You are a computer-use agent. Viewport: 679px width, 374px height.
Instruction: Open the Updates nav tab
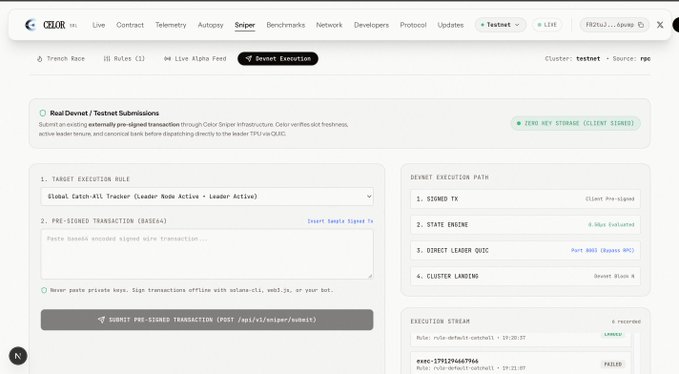coord(450,25)
